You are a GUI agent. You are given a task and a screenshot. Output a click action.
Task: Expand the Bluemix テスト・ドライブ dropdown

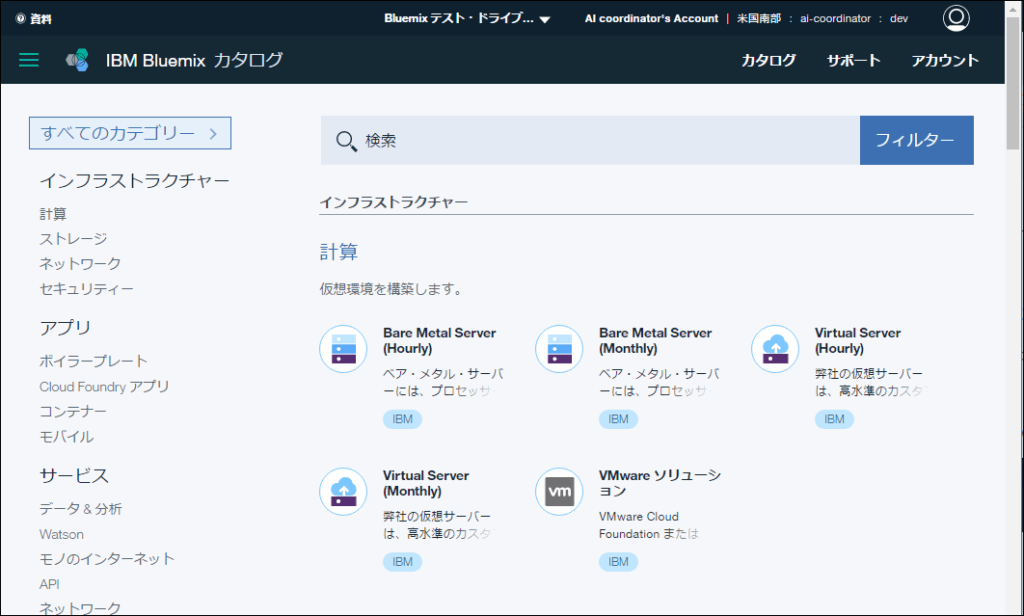point(467,18)
